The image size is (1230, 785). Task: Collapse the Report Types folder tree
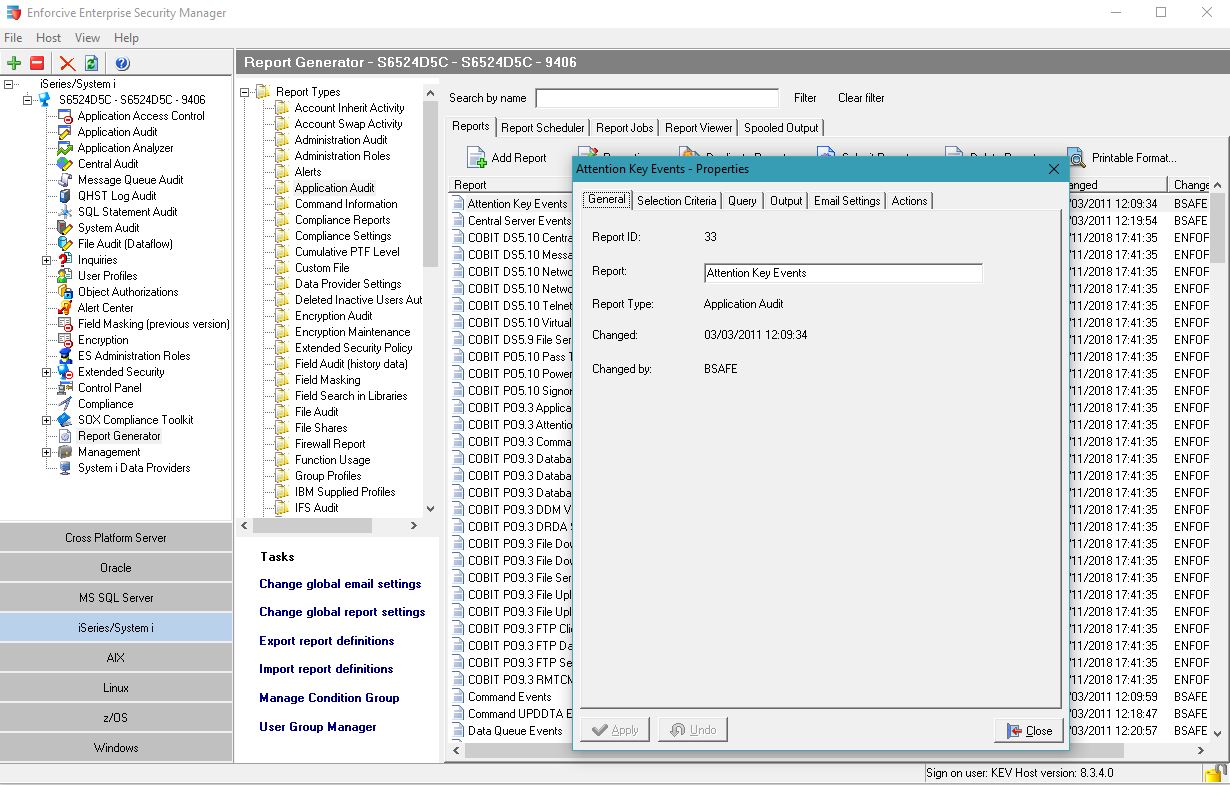245,92
